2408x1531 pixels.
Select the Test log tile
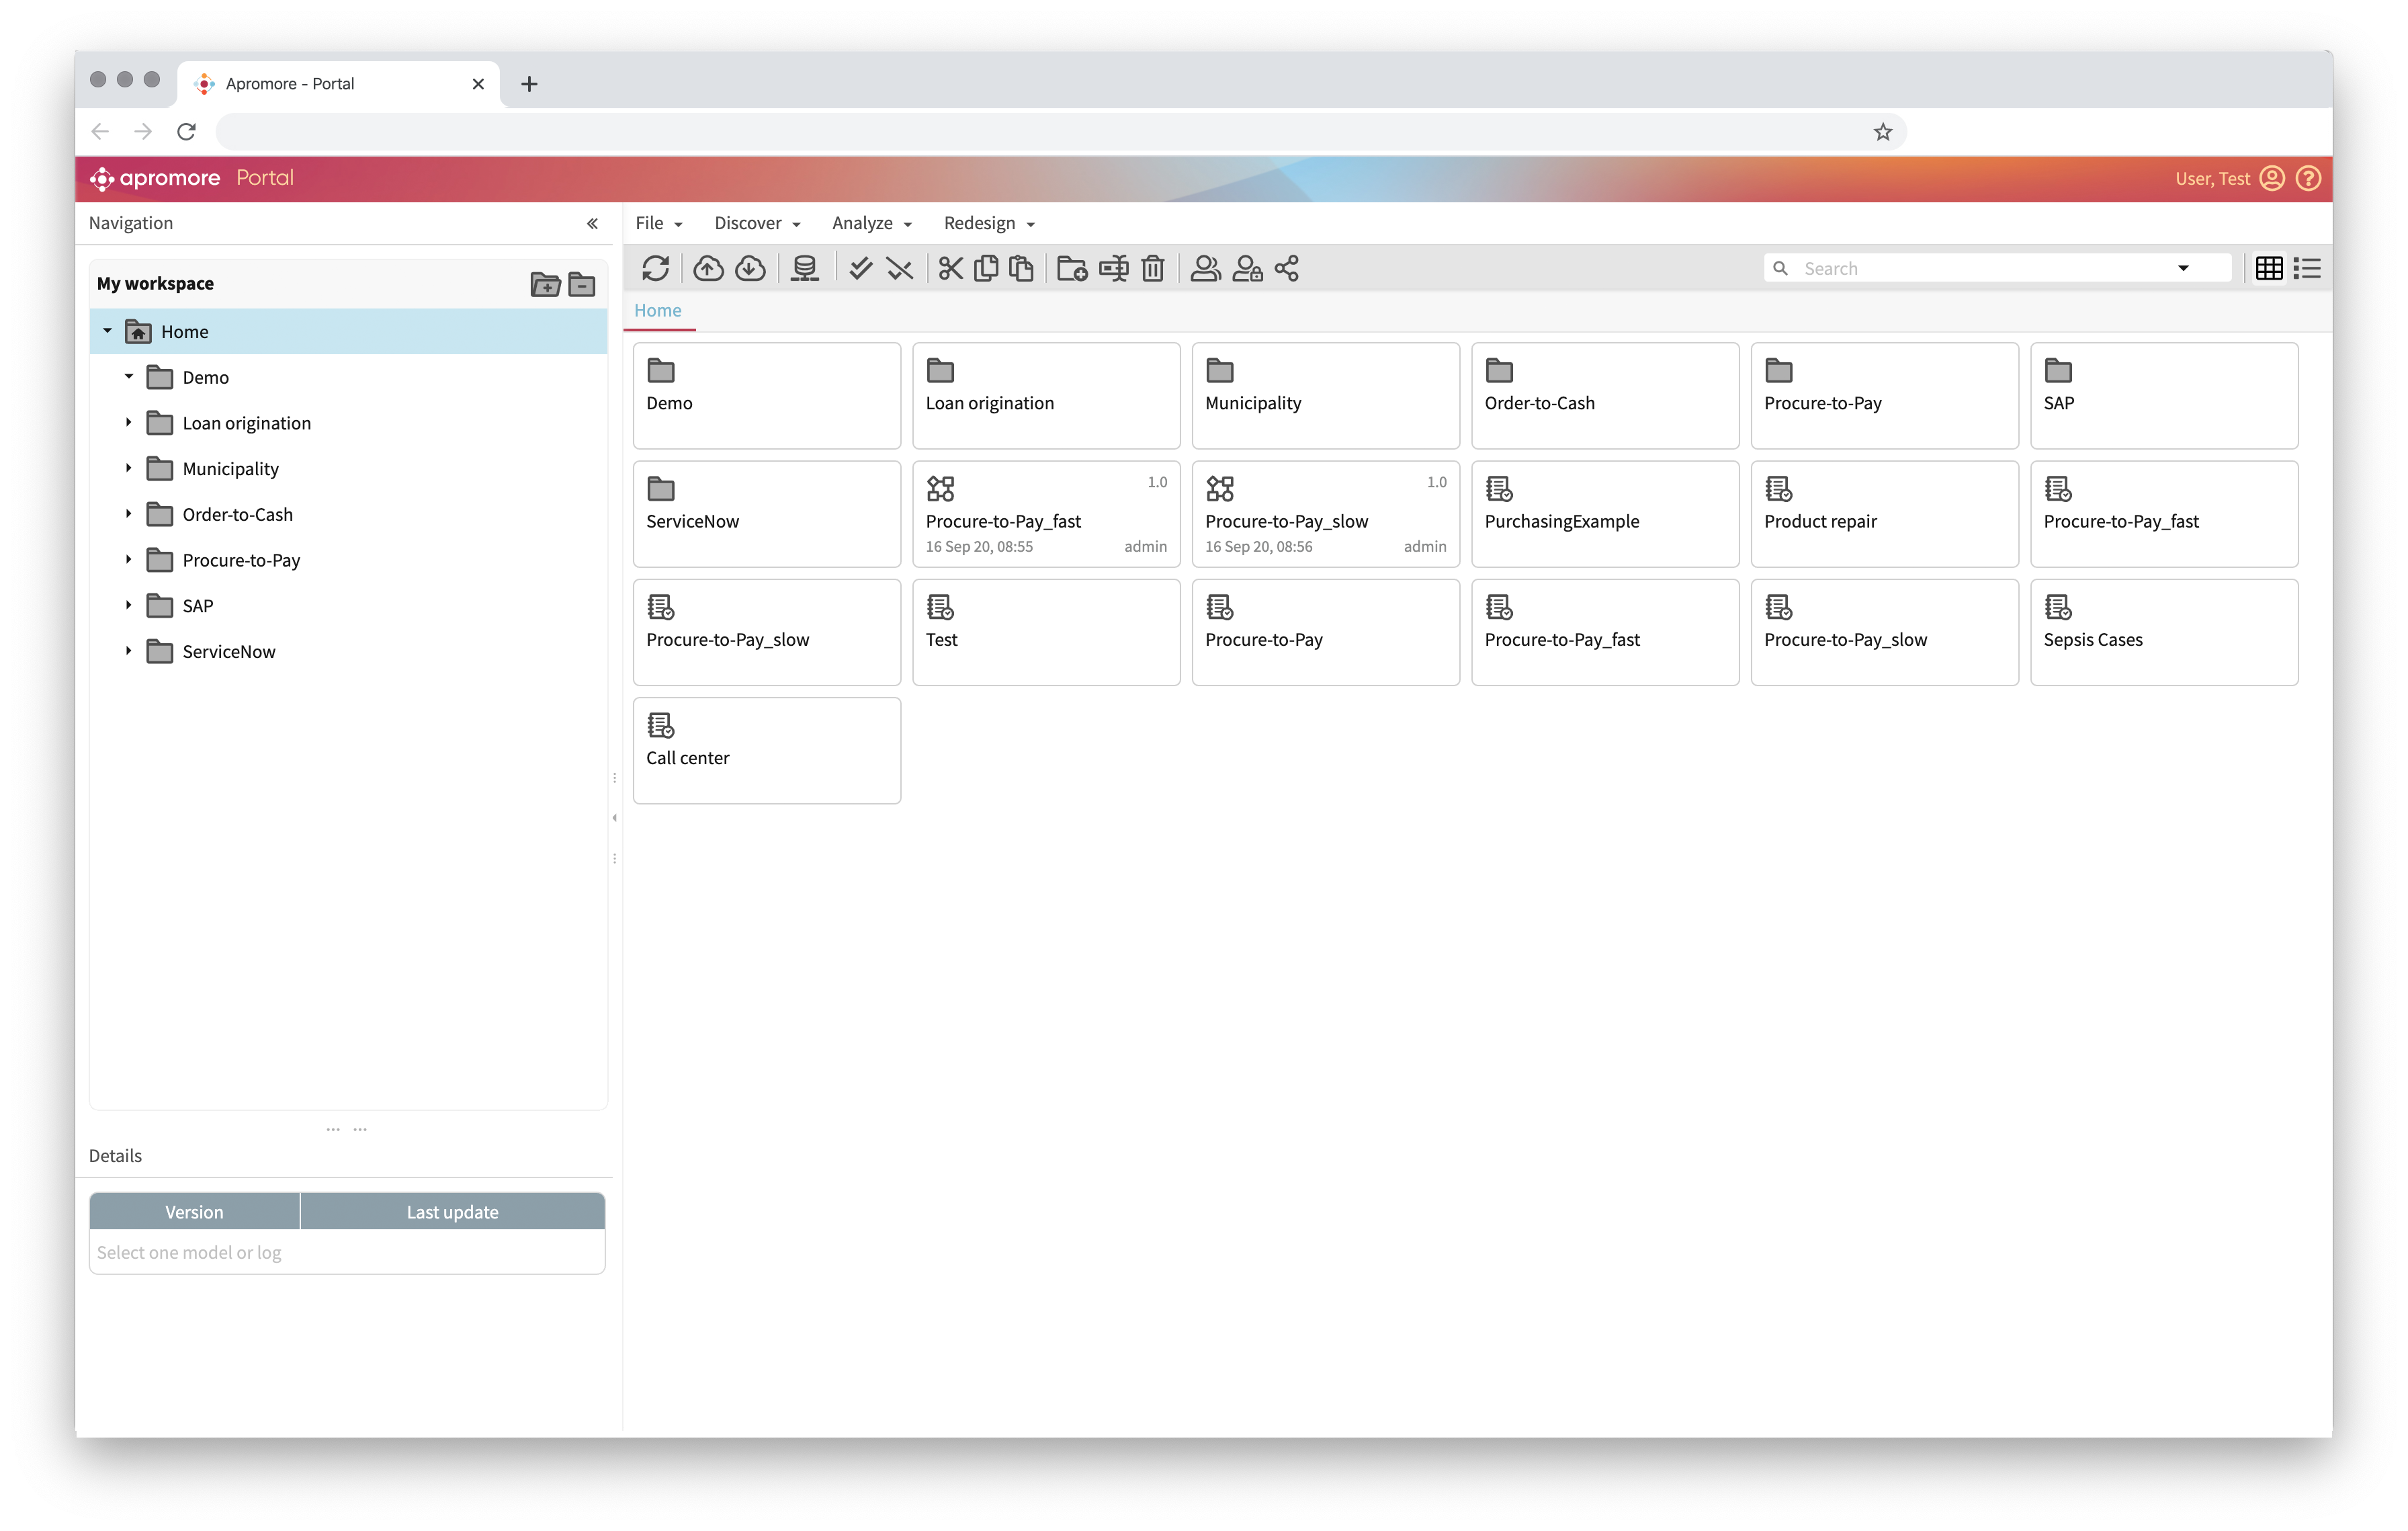tap(1046, 632)
